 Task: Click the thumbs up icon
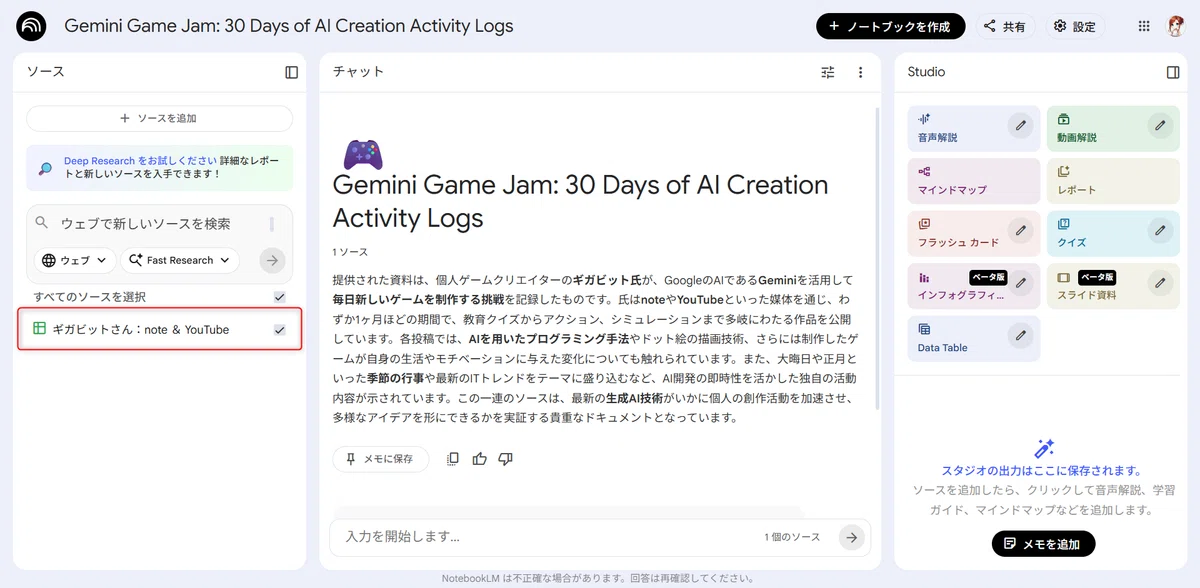[479, 459]
